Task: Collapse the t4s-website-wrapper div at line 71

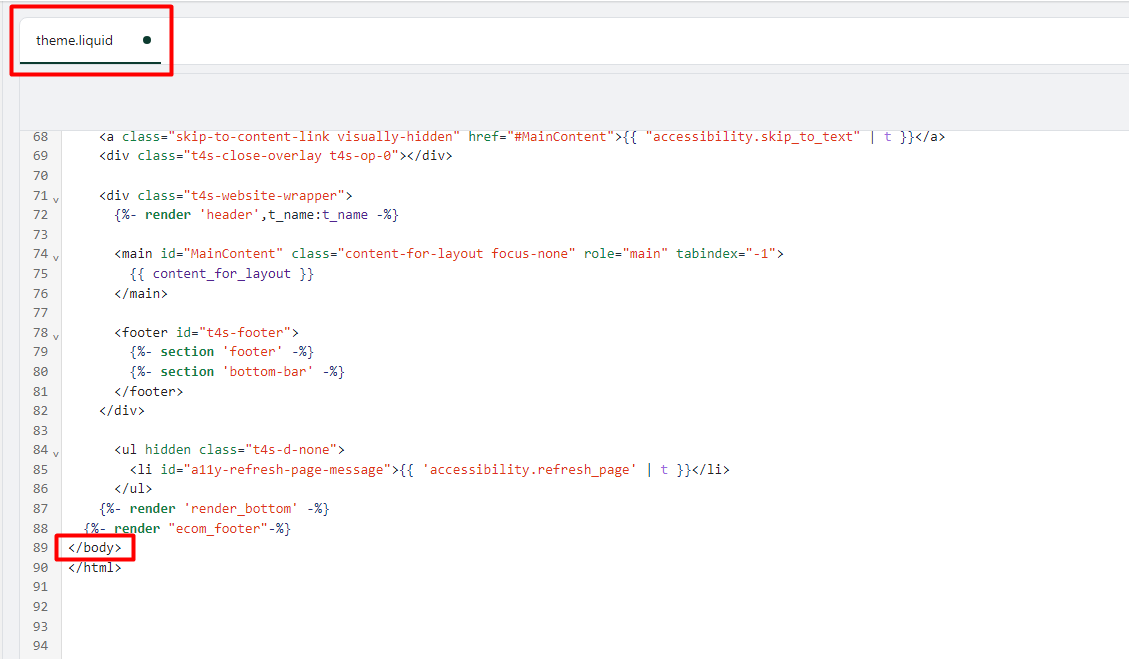Action: pyautogui.click(x=55, y=199)
